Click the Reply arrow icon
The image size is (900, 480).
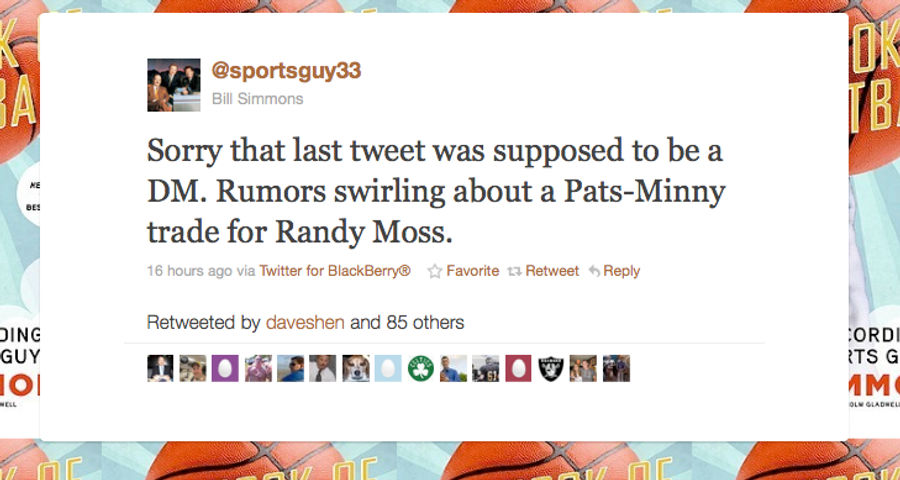[x=595, y=271]
